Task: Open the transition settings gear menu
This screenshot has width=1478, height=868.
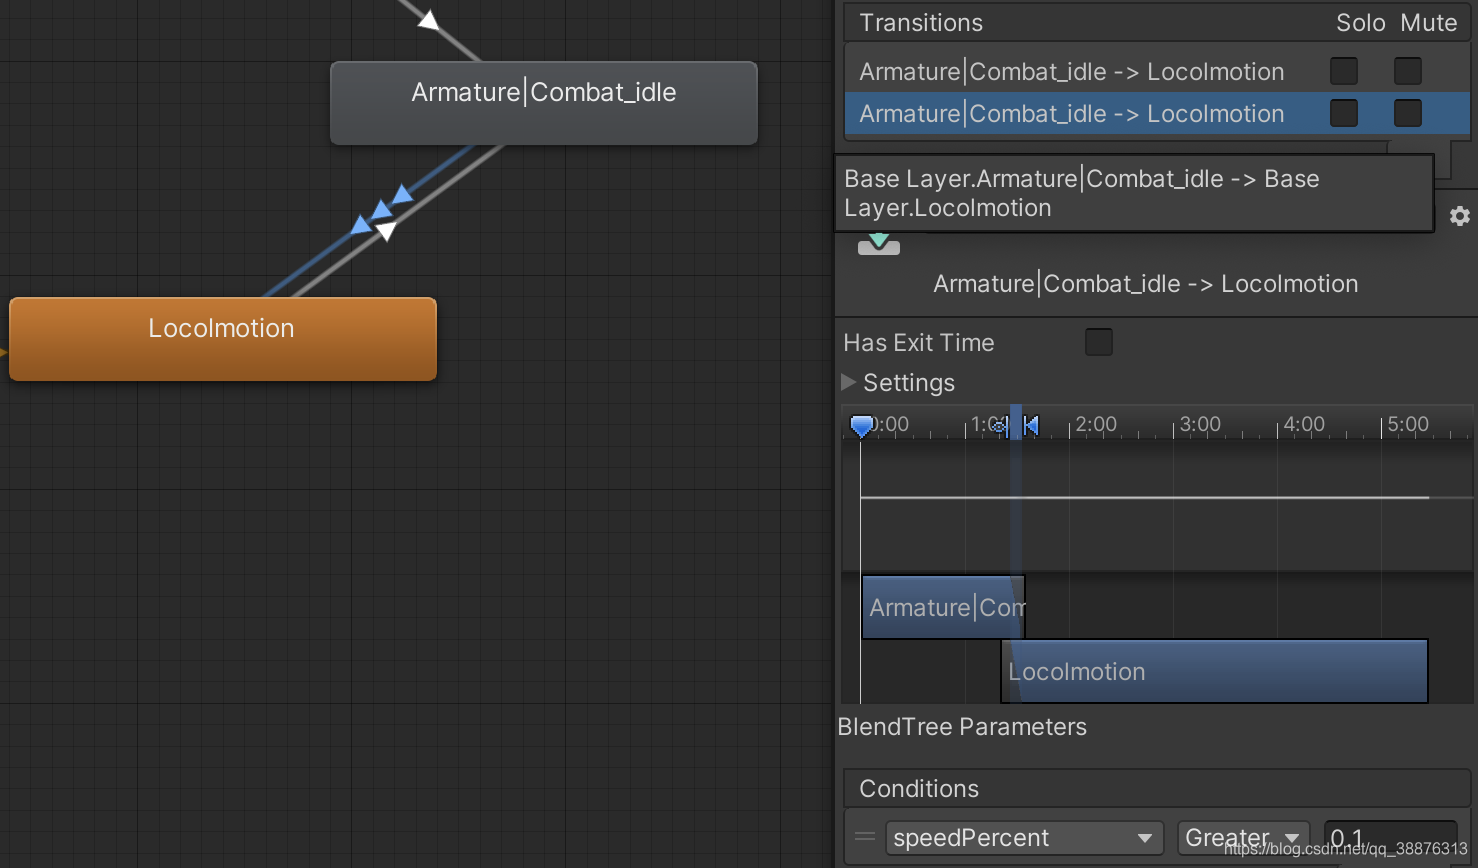Action: point(1460,216)
